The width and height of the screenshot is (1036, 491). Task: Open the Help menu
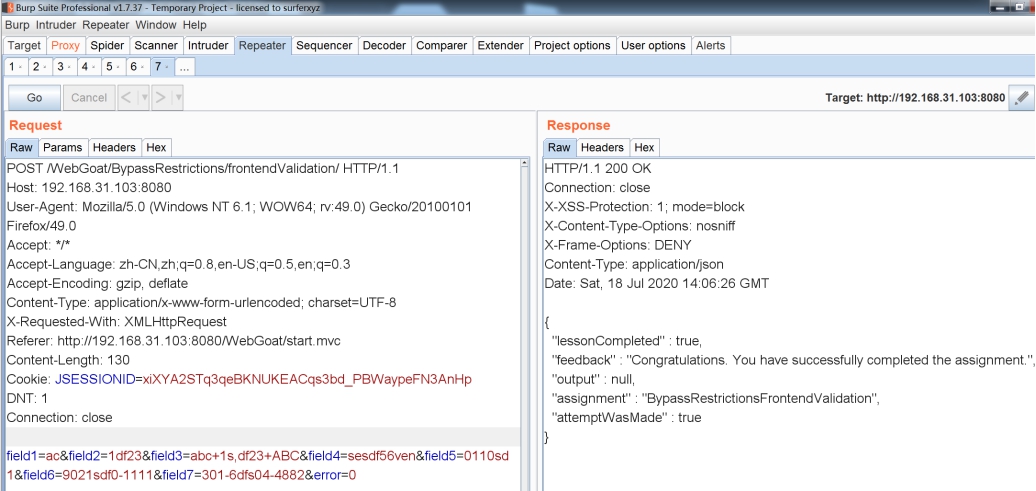click(x=194, y=25)
